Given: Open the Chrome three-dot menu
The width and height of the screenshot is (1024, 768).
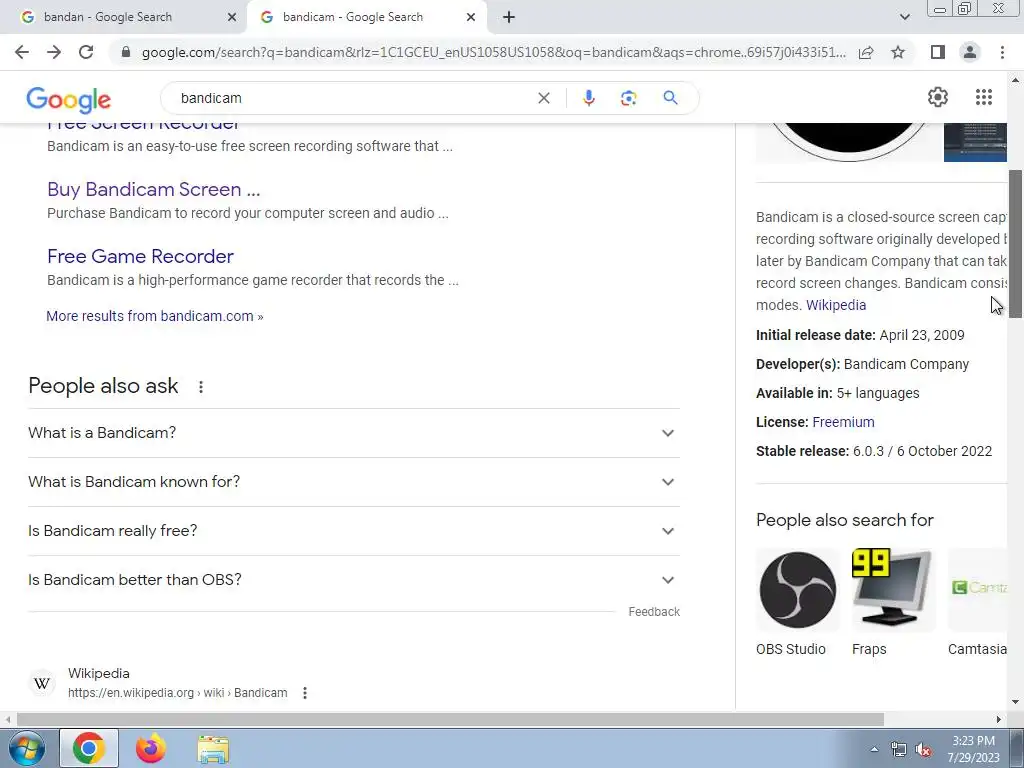Looking at the screenshot, I should tap(1002, 52).
